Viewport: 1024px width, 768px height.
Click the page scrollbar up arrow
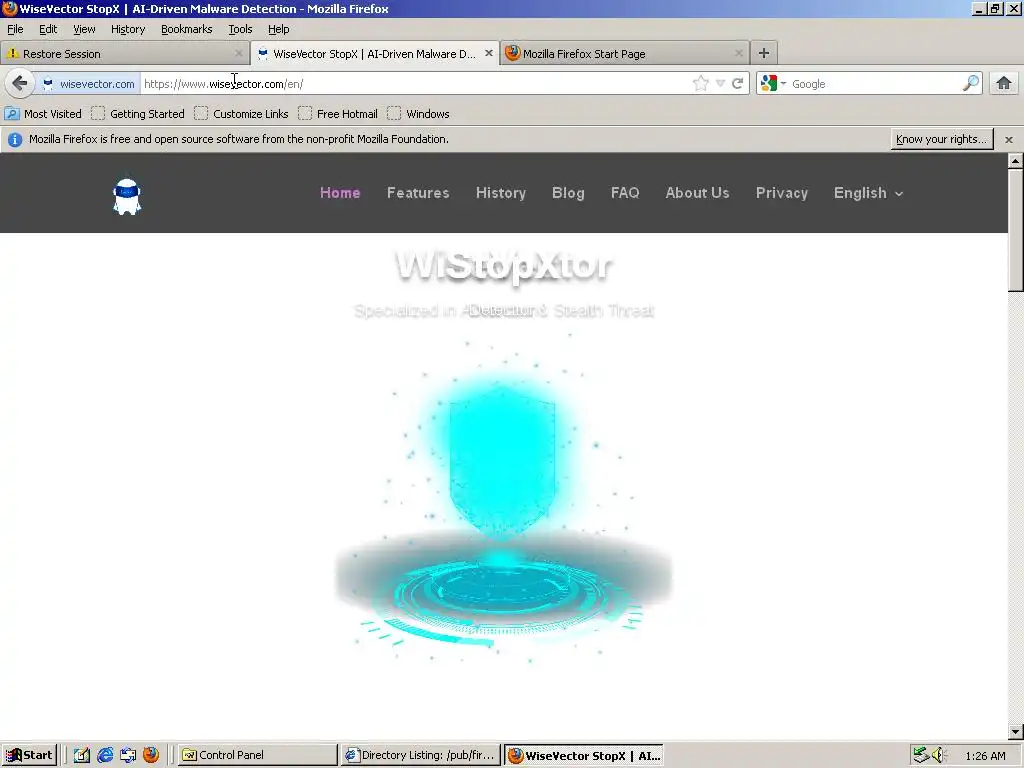tap(1015, 161)
